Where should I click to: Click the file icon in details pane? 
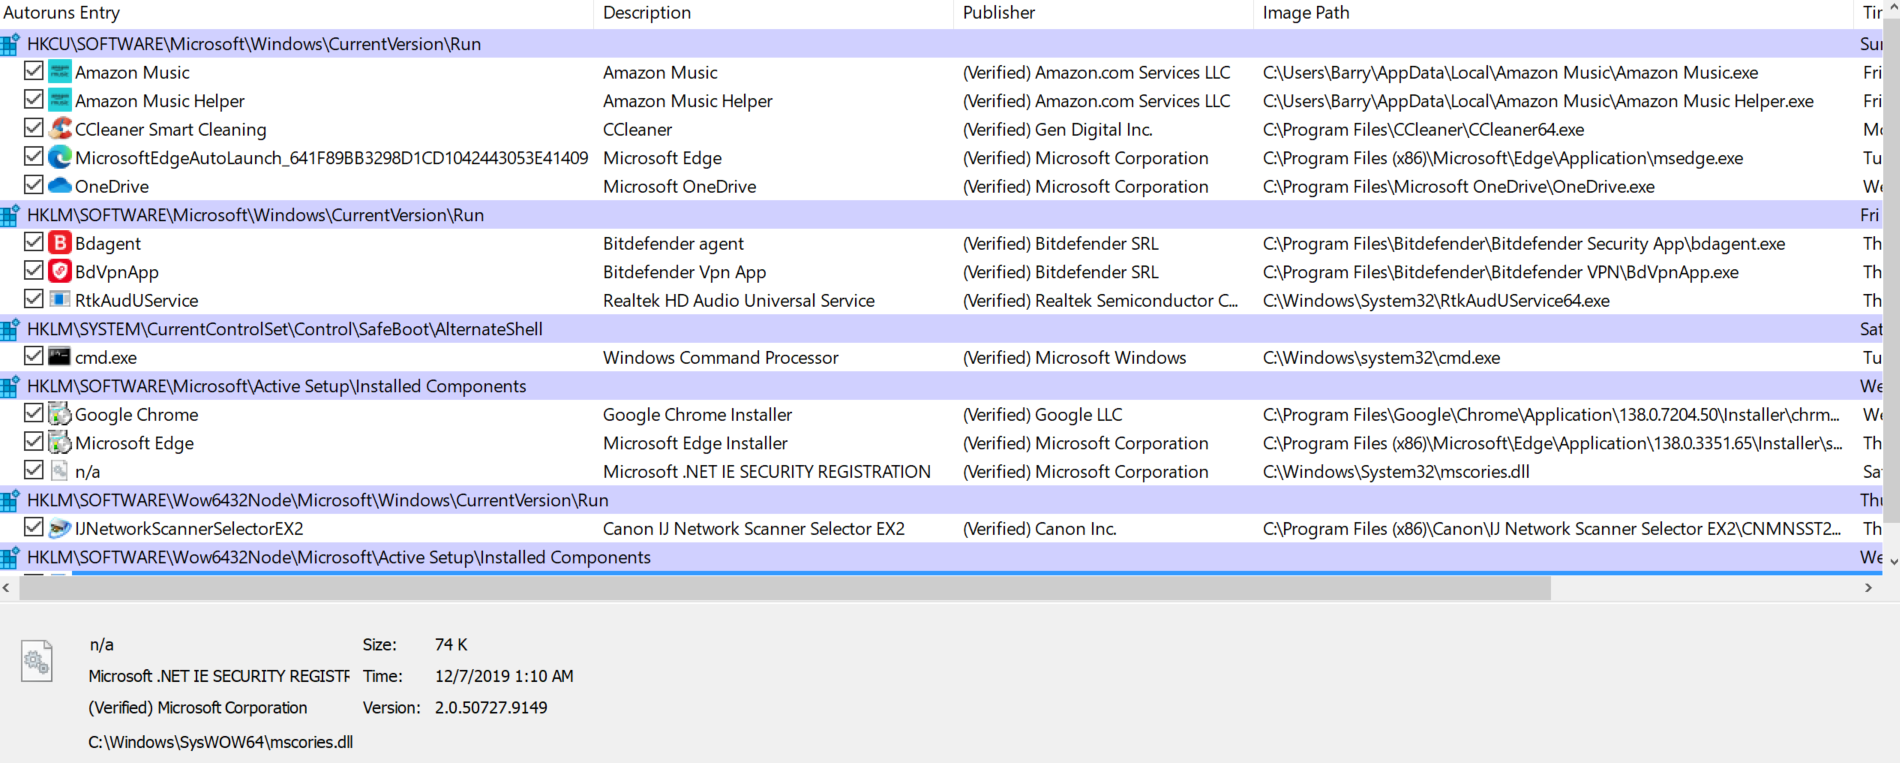[37, 661]
